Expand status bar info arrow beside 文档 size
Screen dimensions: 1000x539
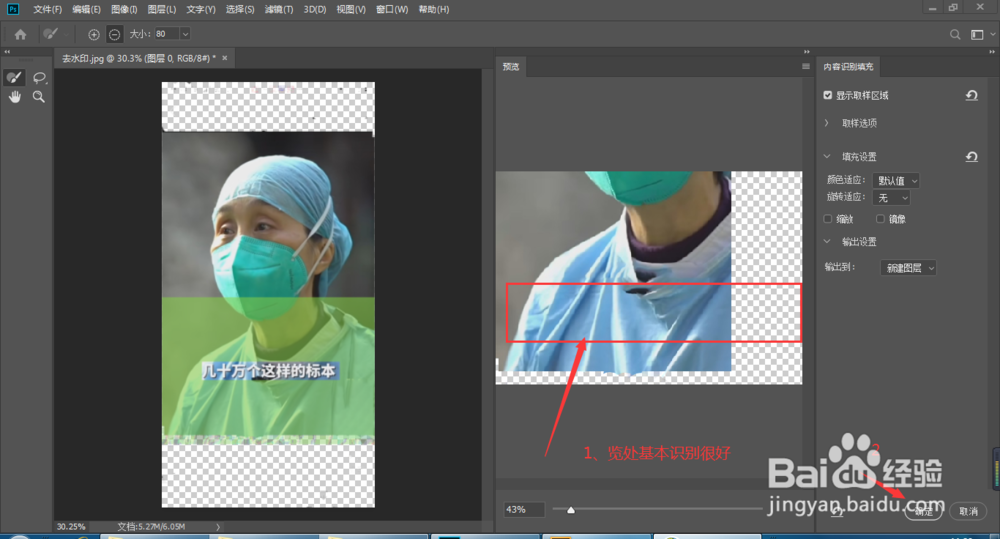click(218, 527)
